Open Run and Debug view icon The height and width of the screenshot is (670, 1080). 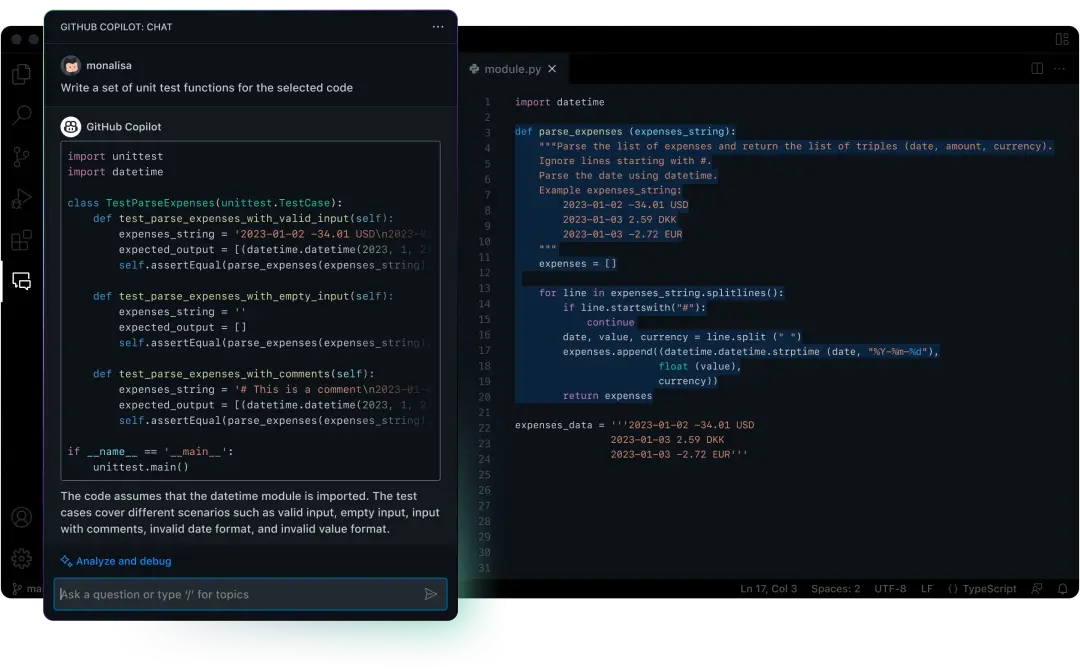click(x=21, y=199)
